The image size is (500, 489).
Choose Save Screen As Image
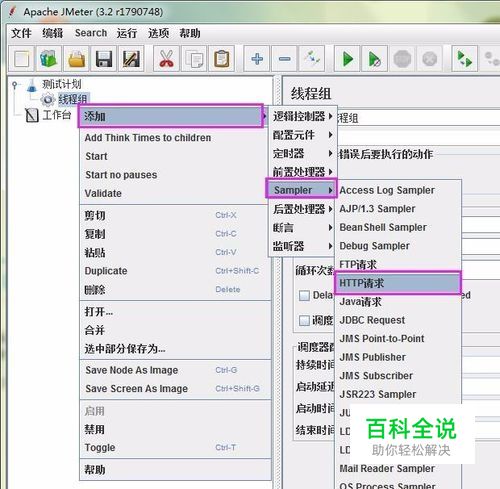176,389
